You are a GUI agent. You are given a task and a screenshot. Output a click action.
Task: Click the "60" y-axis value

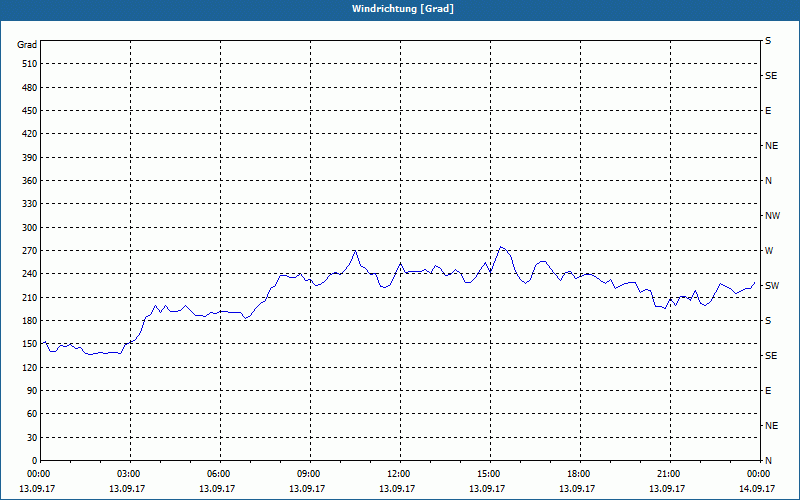click(x=32, y=414)
